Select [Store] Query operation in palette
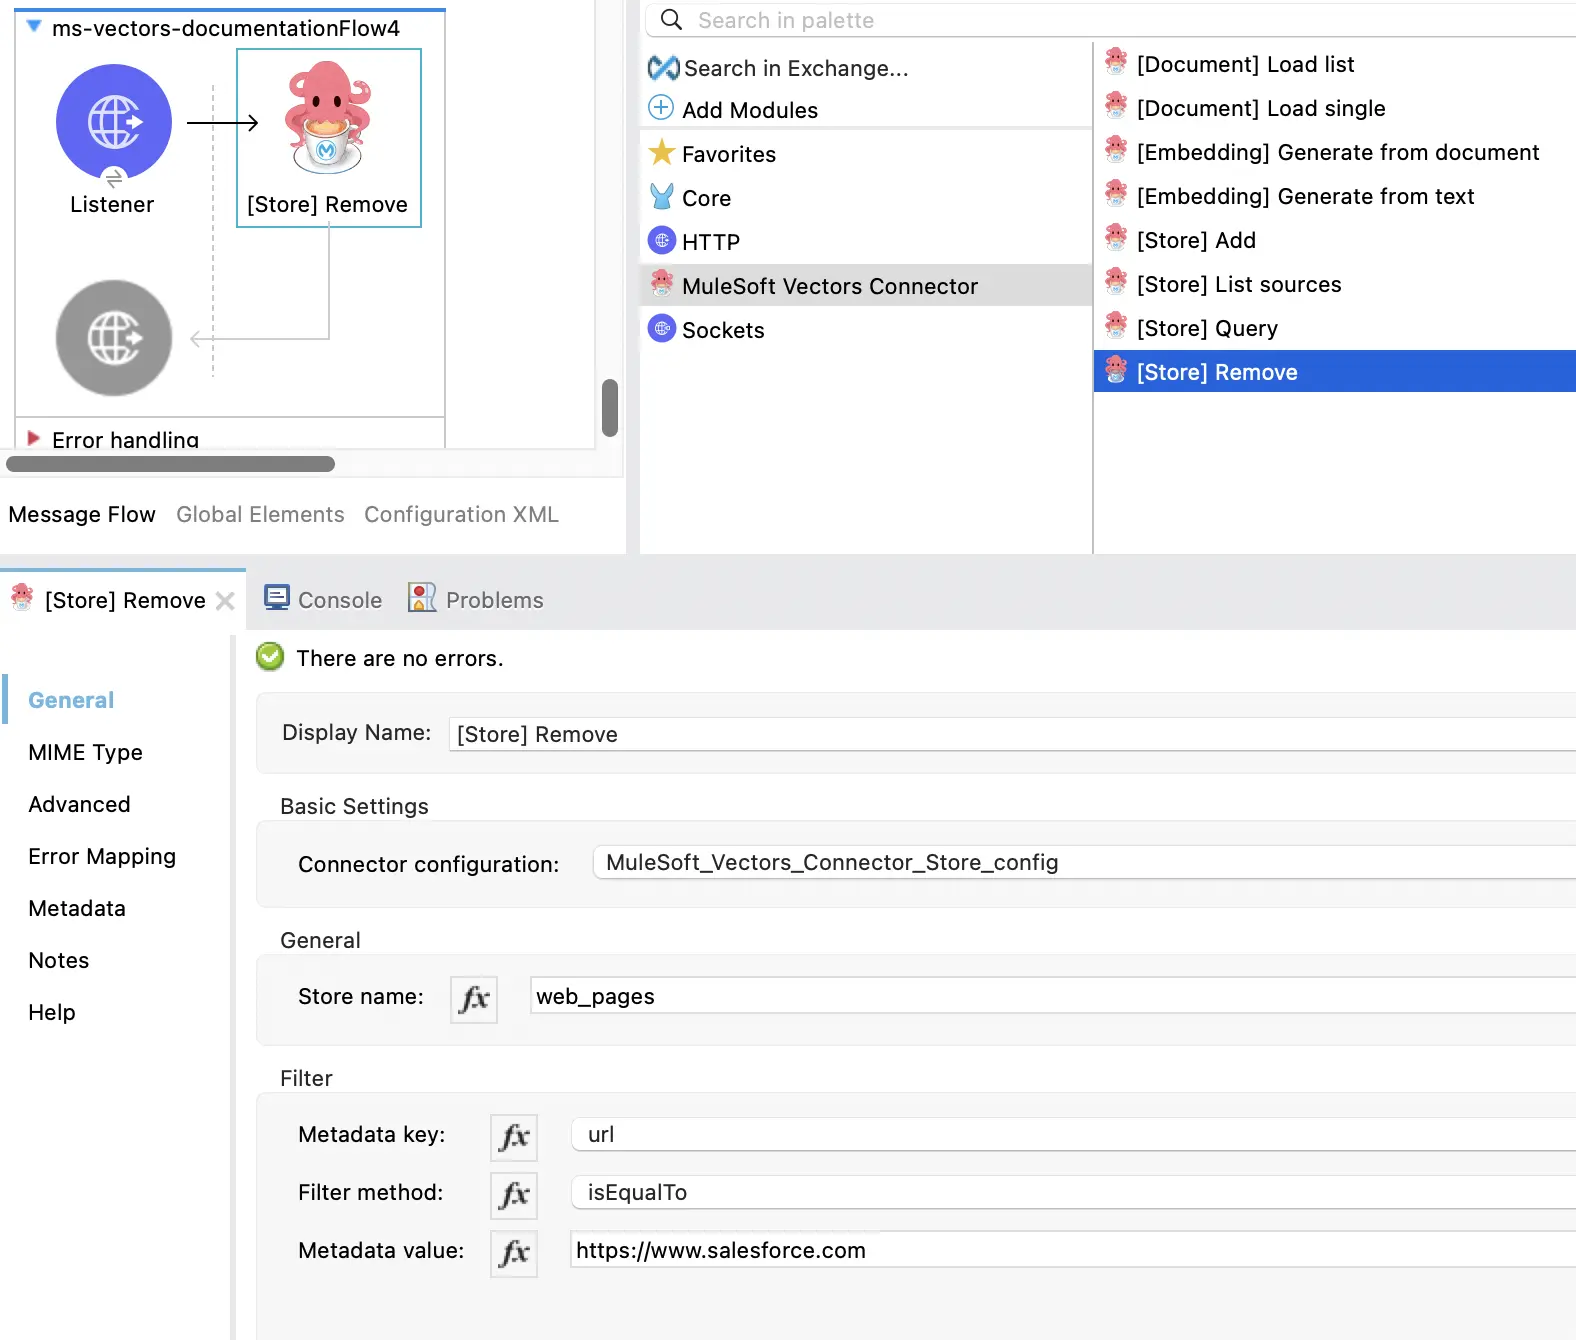The image size is (1576, 1340). point(1207,328)
